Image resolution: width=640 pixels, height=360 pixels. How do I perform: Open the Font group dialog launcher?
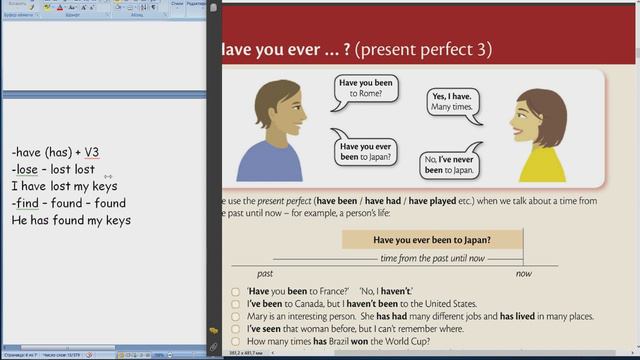(108, 15)
